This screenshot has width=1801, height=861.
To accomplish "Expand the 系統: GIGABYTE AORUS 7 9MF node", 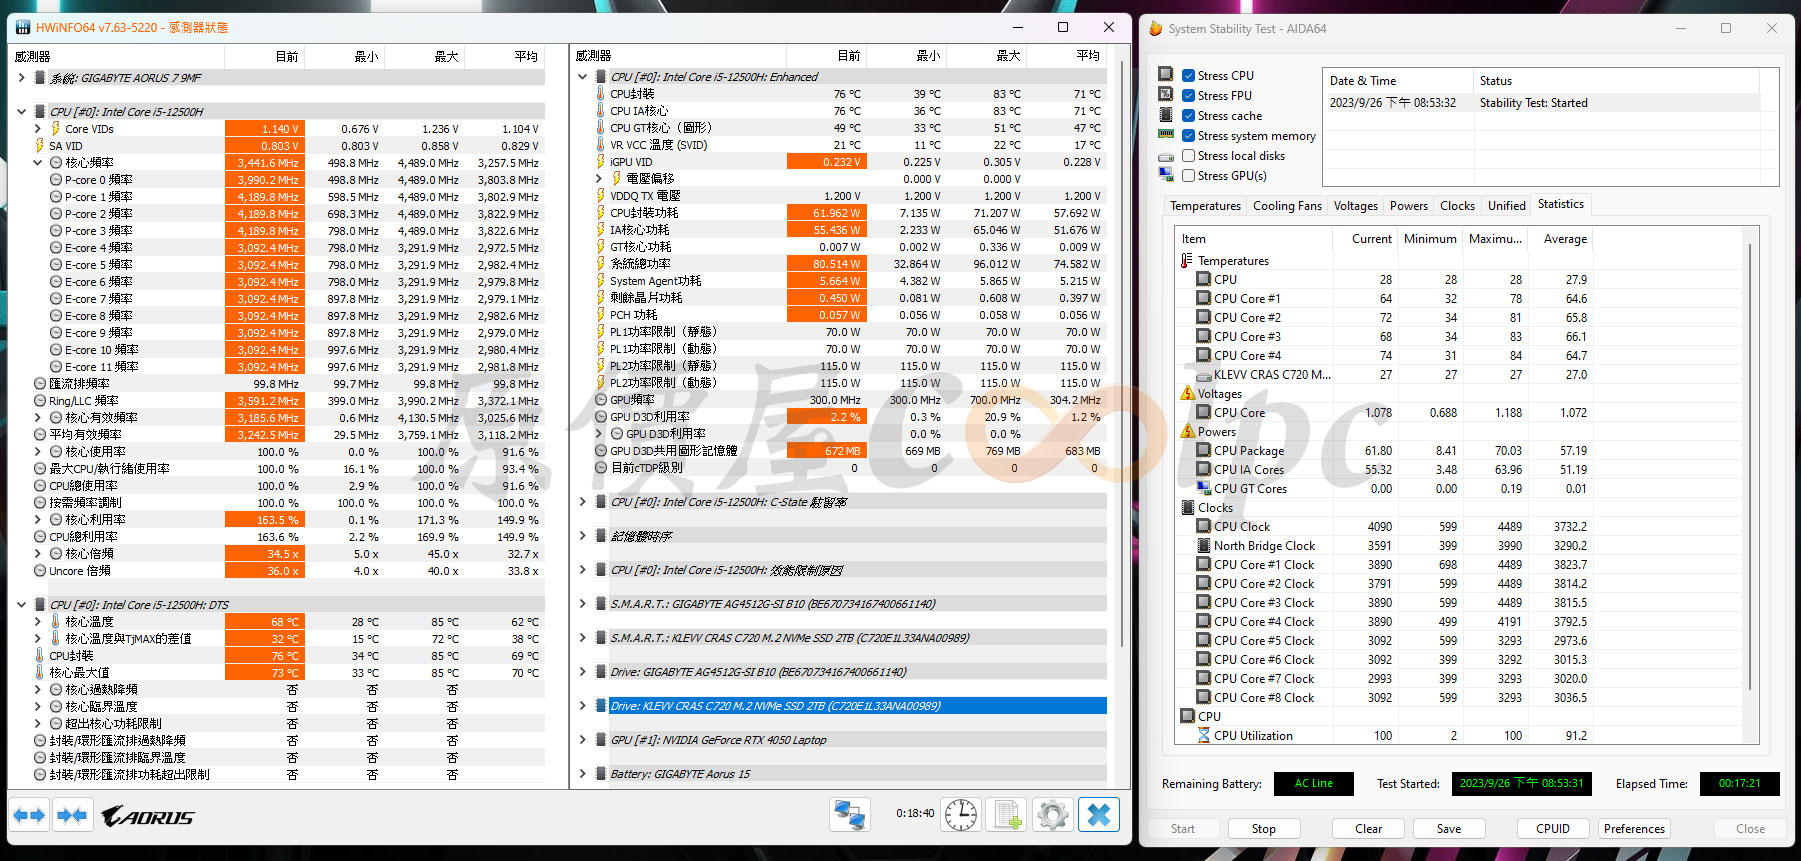I will 21,78.
